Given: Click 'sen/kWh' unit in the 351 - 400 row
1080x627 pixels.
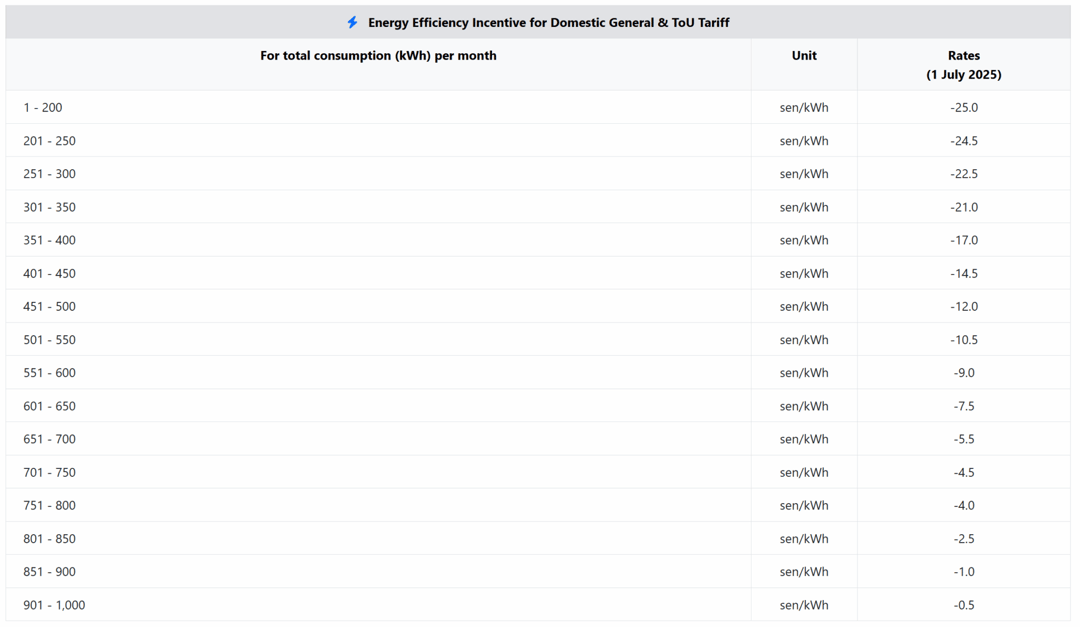Looking at the screenshot, I should click(x=804, y=240).
